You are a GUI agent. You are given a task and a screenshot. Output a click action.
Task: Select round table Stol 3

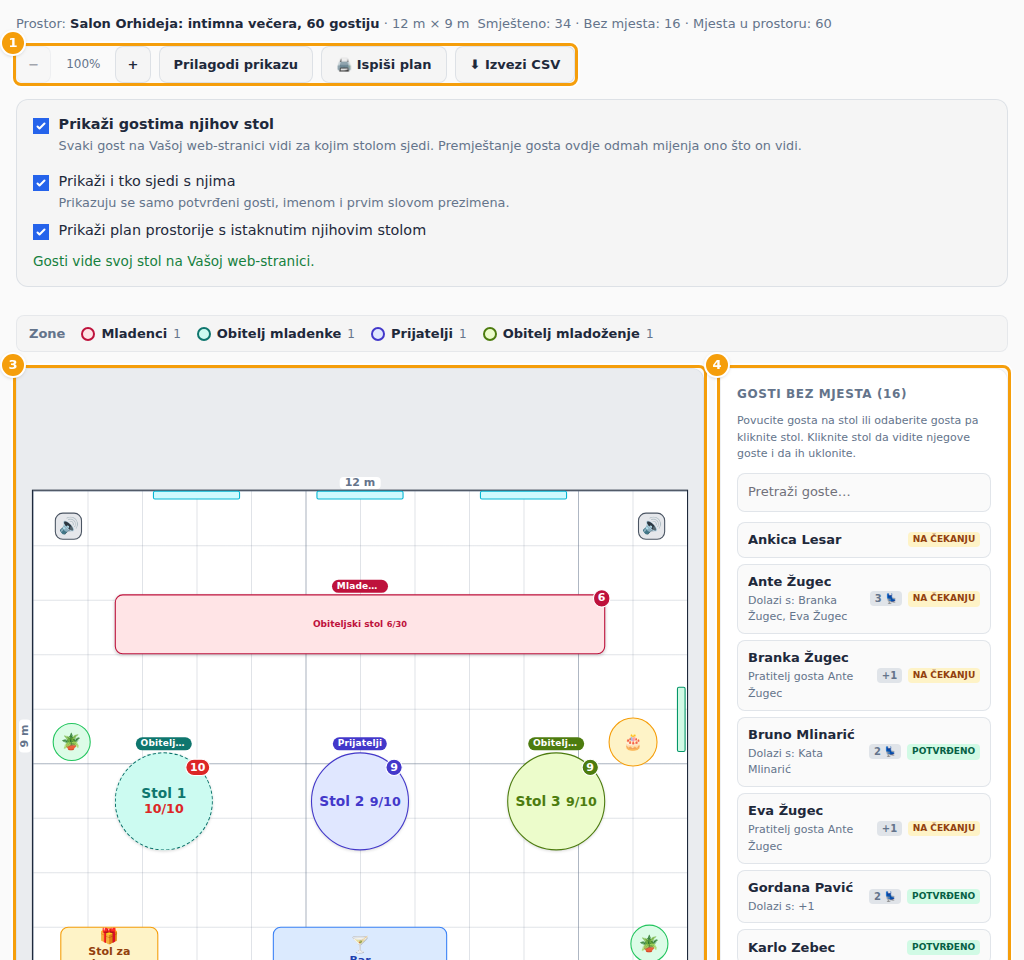pyautogui.click(x=556, y=801)
